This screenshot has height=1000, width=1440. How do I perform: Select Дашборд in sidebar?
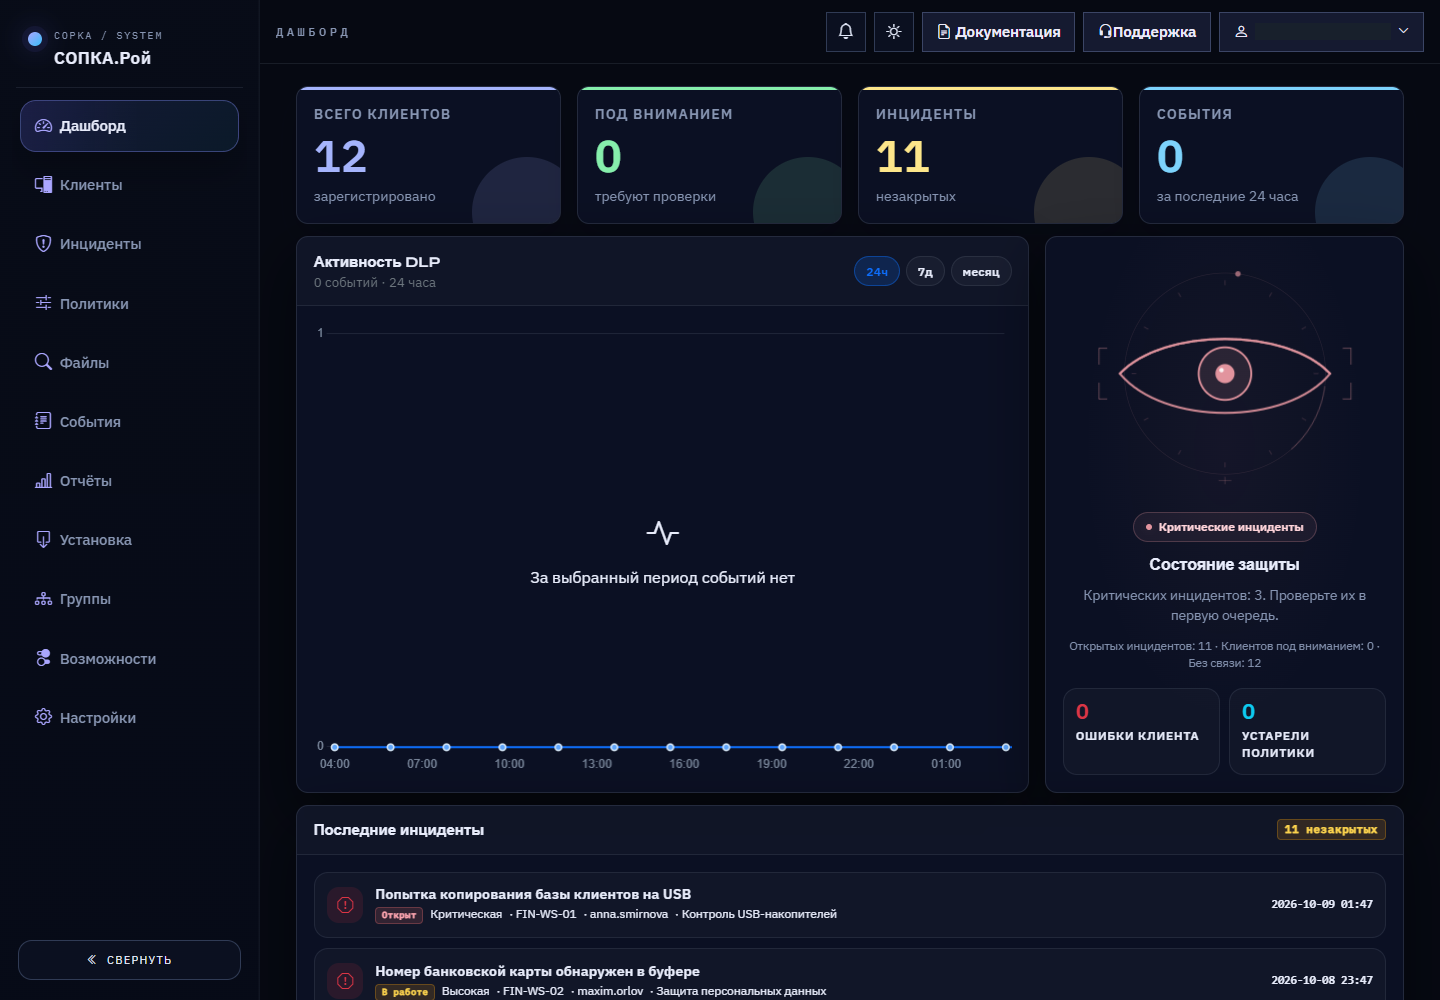(129, 126)
